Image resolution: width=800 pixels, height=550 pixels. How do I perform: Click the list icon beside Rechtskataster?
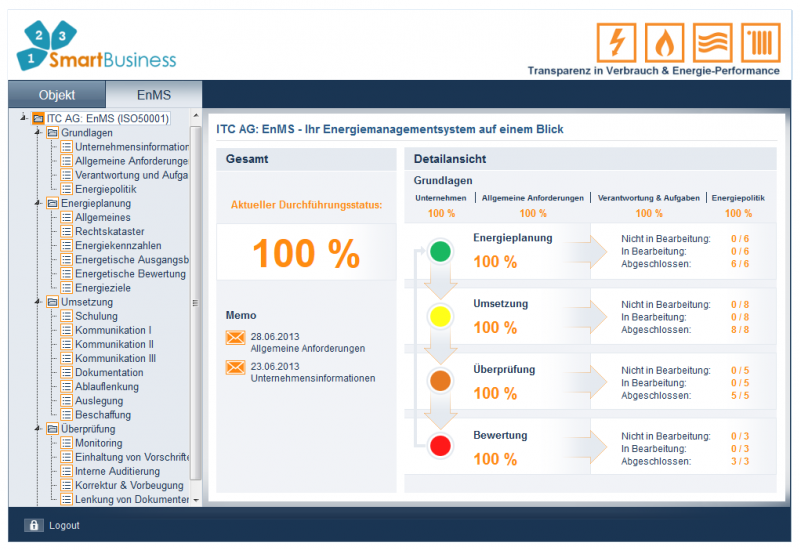click(66, 231)
